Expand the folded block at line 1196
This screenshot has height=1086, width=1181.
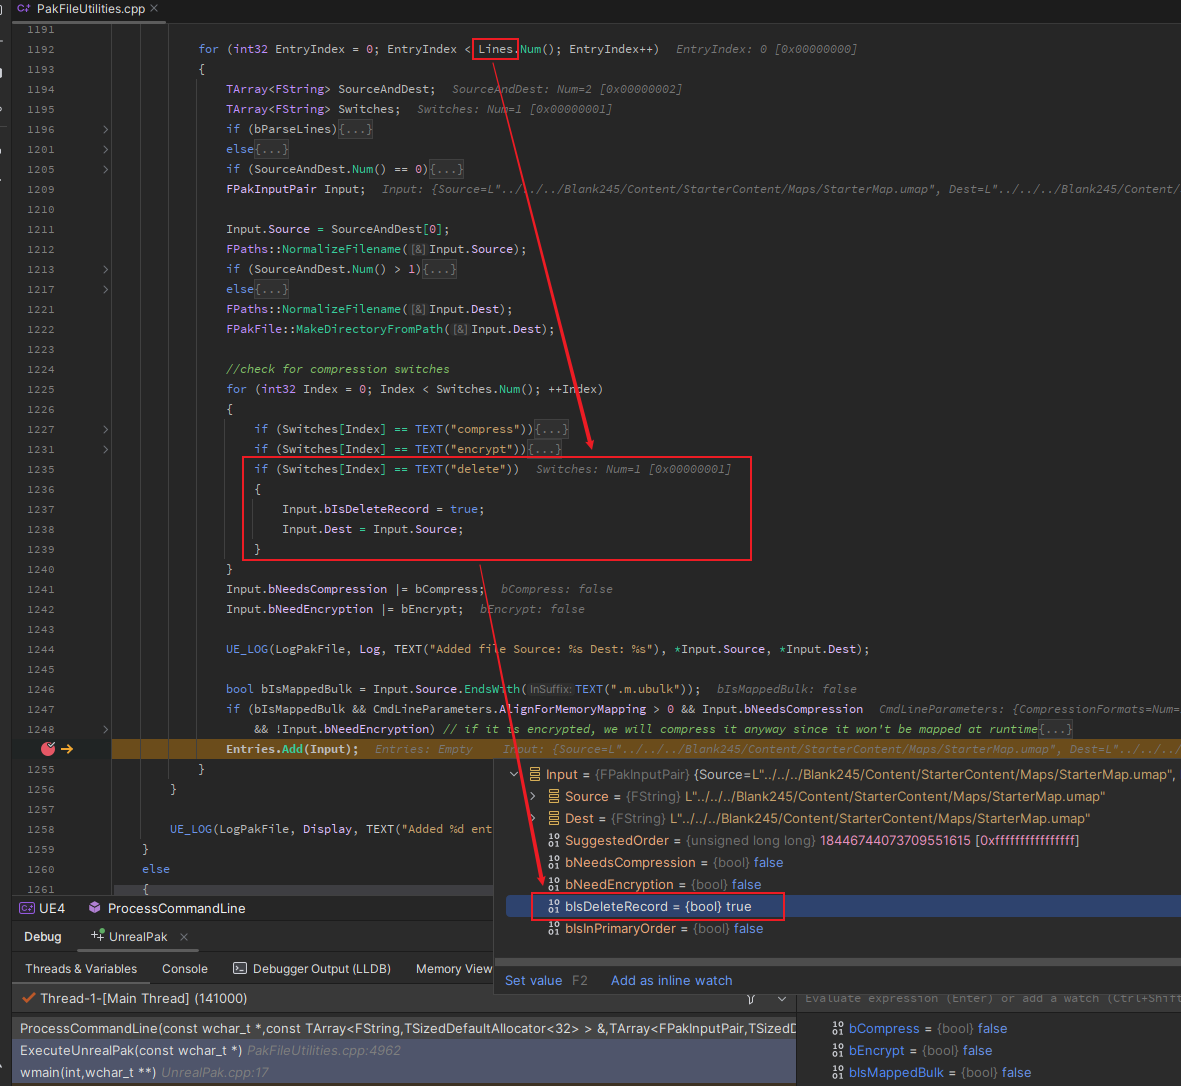point(106,129)
